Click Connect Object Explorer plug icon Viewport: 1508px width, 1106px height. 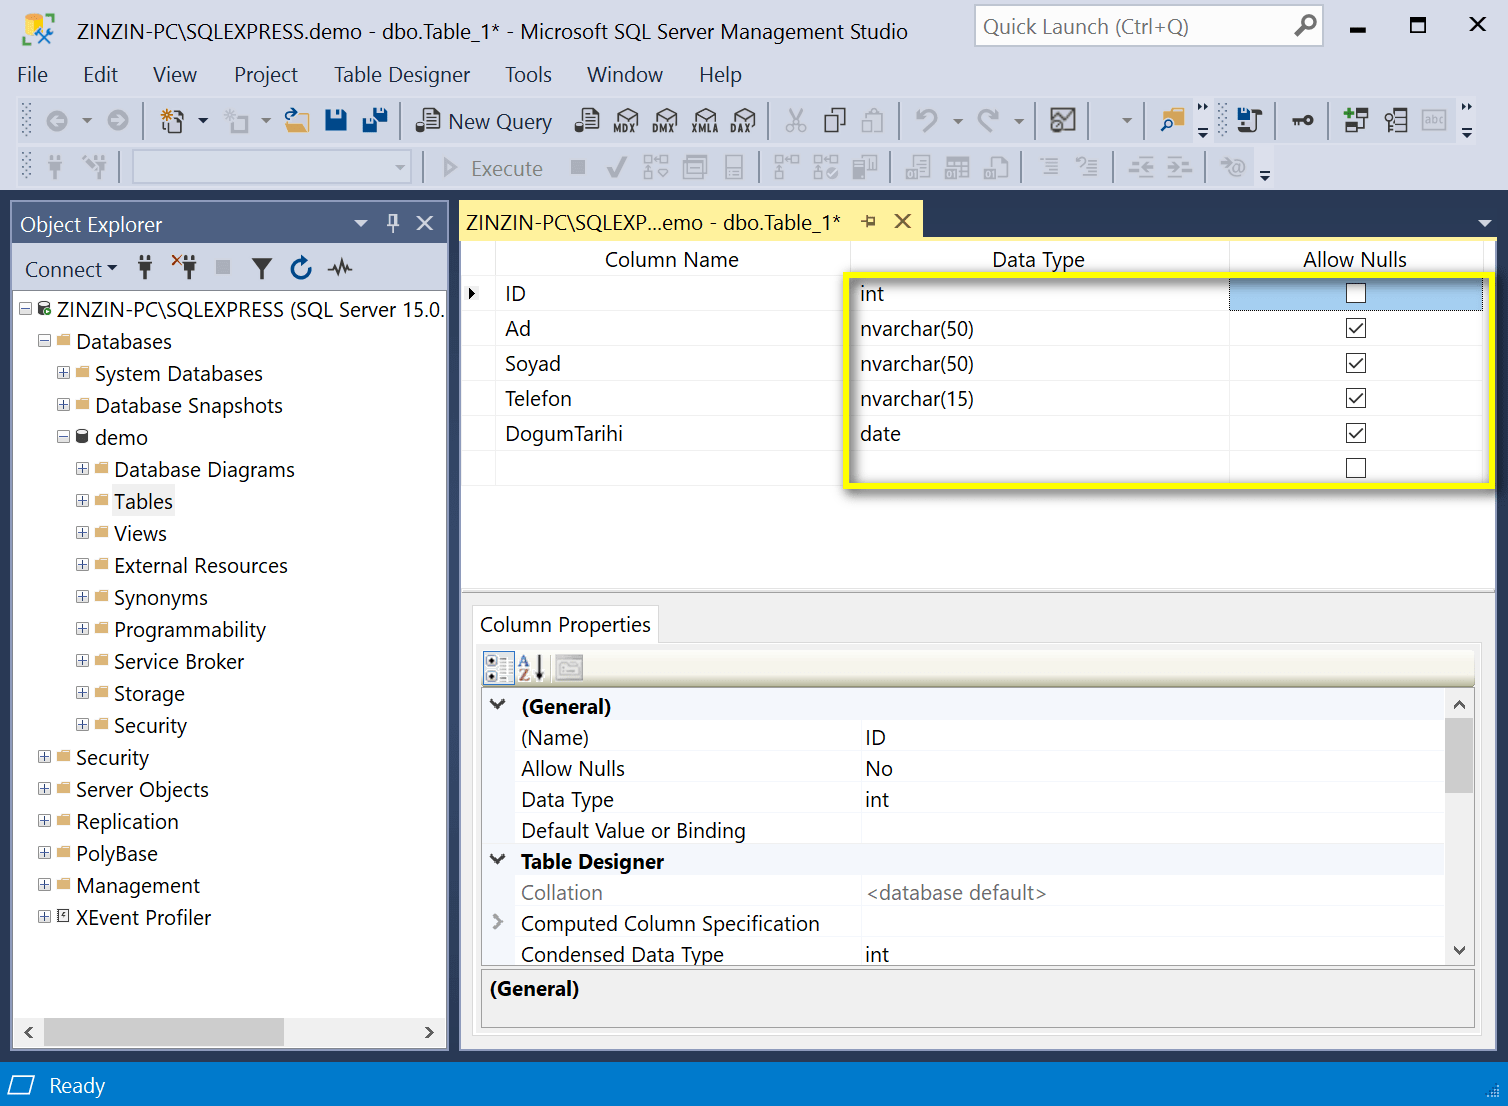(x=145, y=267)
